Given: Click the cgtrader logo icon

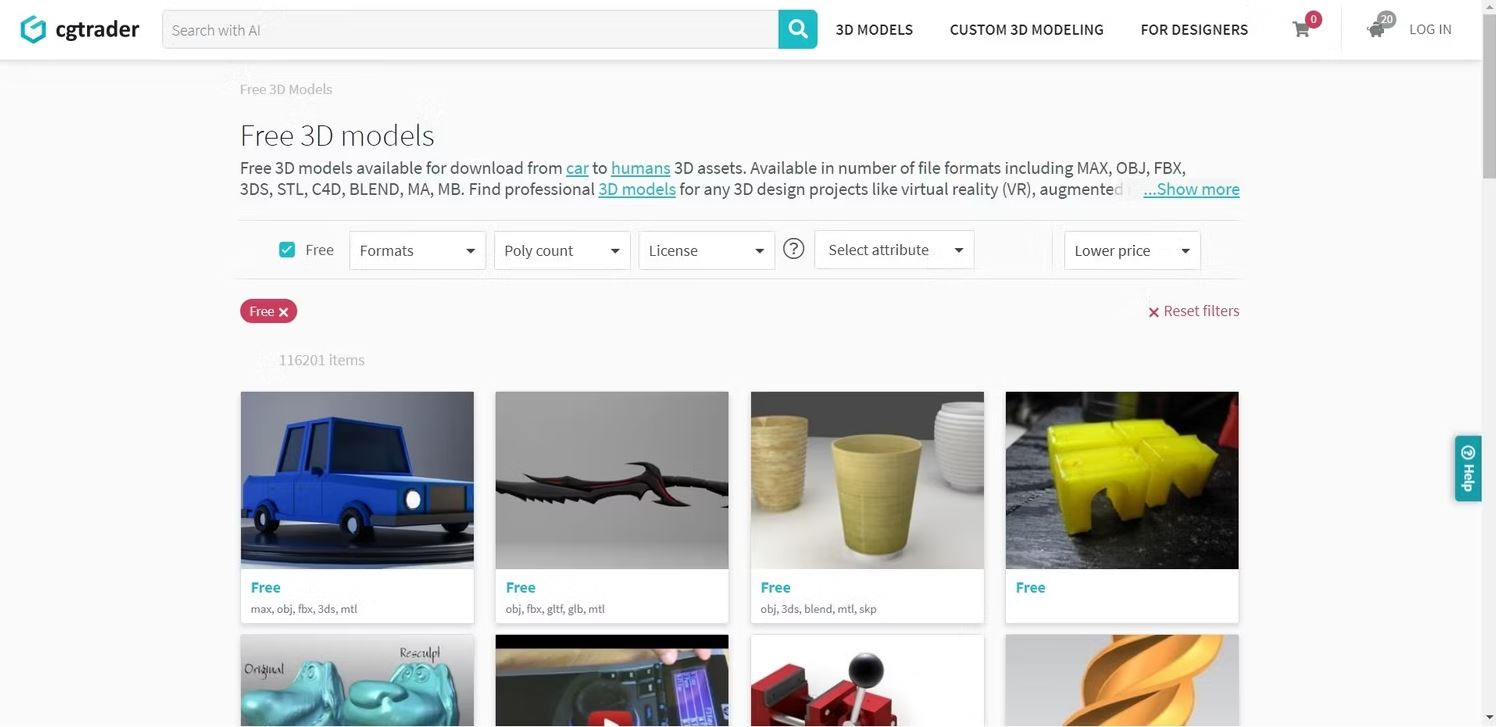Looking at the screenshot, I should coord(33,30).
